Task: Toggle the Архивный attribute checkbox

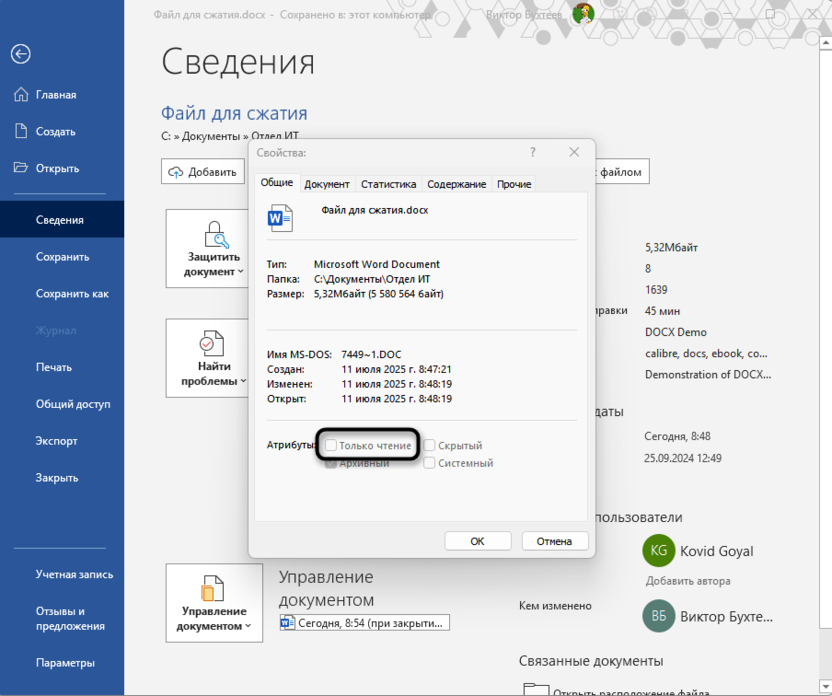Action: [x=331, y=463]
